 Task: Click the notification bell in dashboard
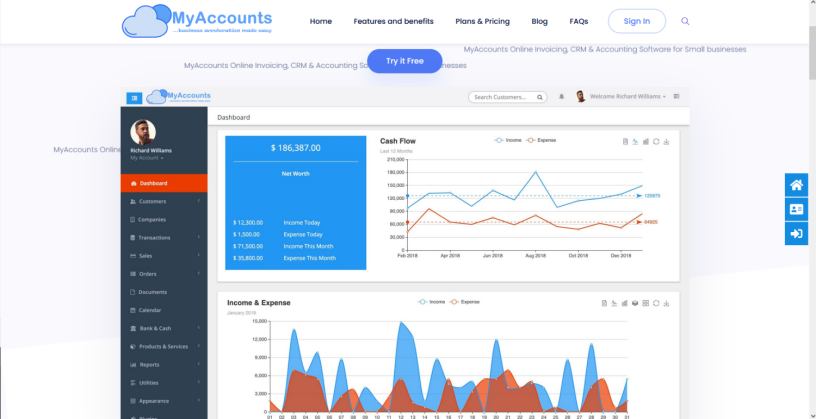tap(562, 97)
